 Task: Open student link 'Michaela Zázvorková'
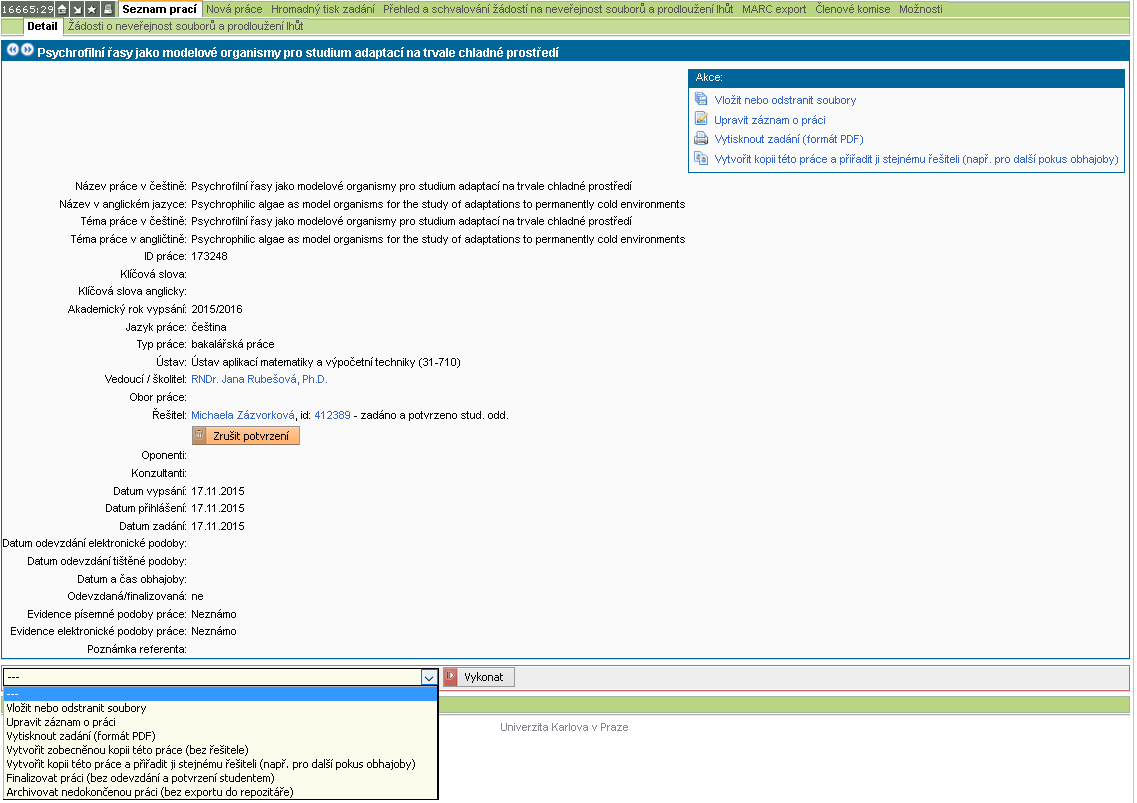click(243, 415)
